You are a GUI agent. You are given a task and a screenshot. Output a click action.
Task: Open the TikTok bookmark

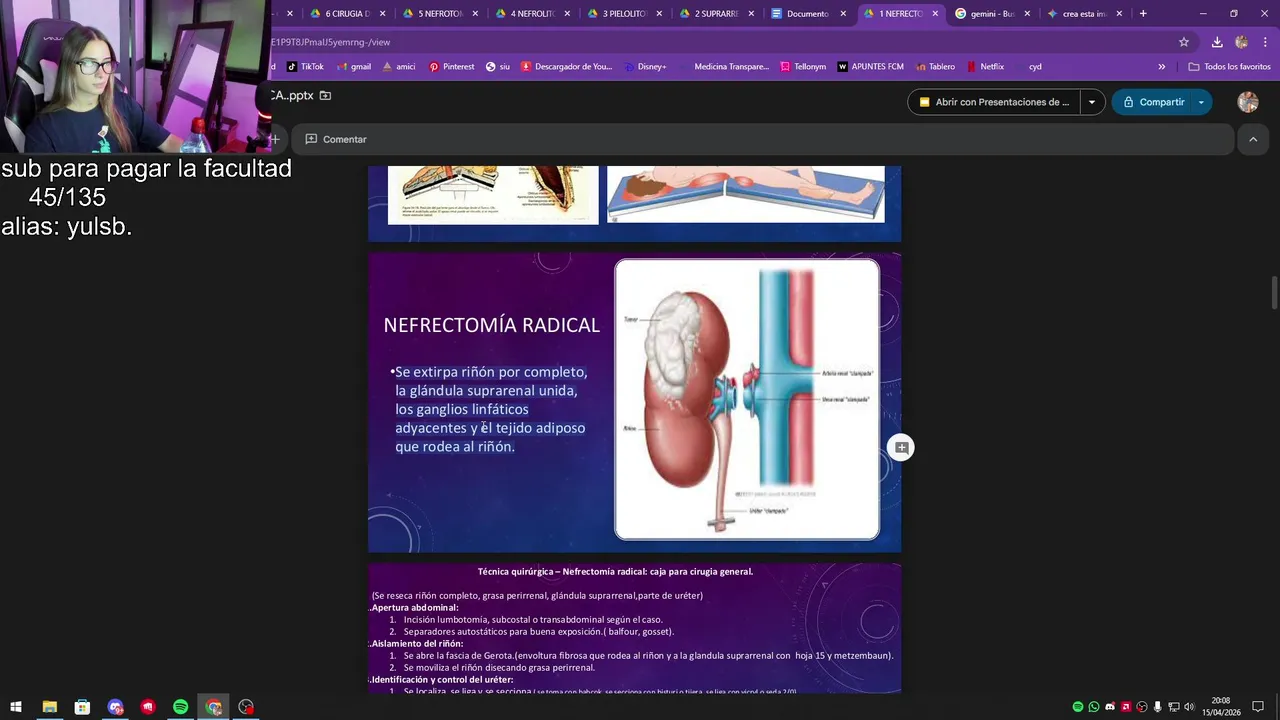[x=305, y=67]
